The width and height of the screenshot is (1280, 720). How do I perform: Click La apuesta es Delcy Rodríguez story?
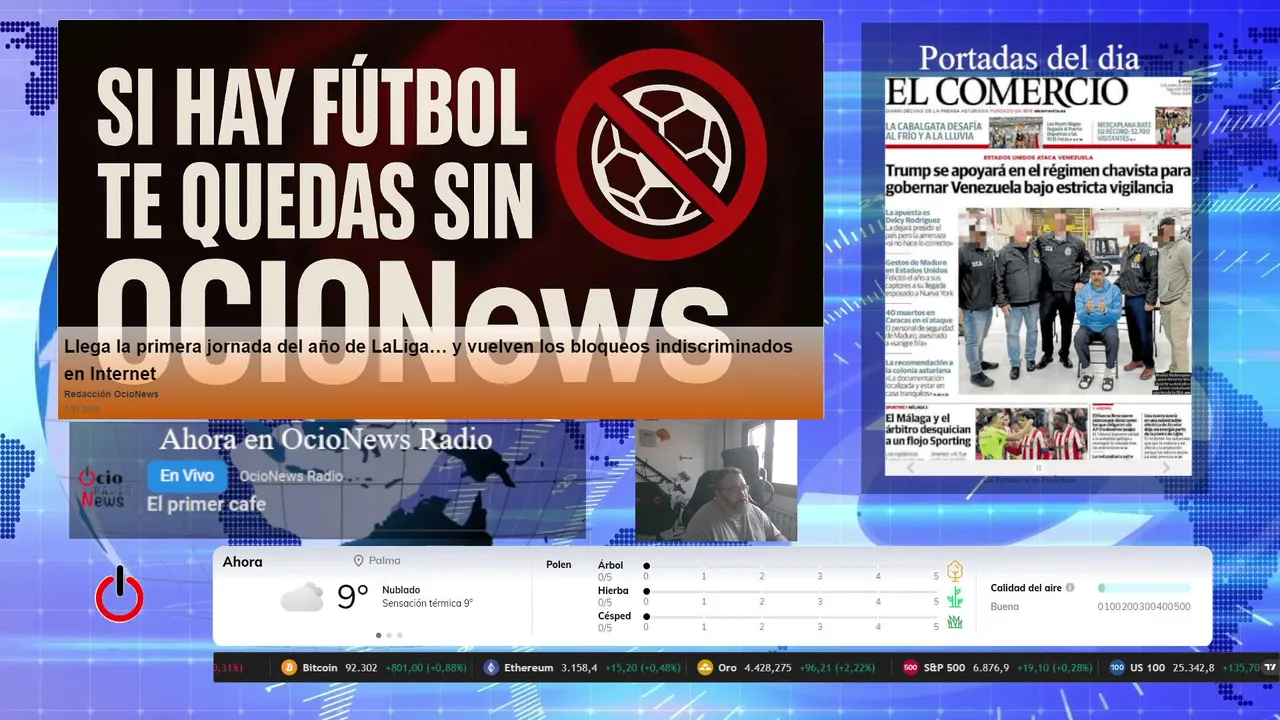[x=919, y=229]
